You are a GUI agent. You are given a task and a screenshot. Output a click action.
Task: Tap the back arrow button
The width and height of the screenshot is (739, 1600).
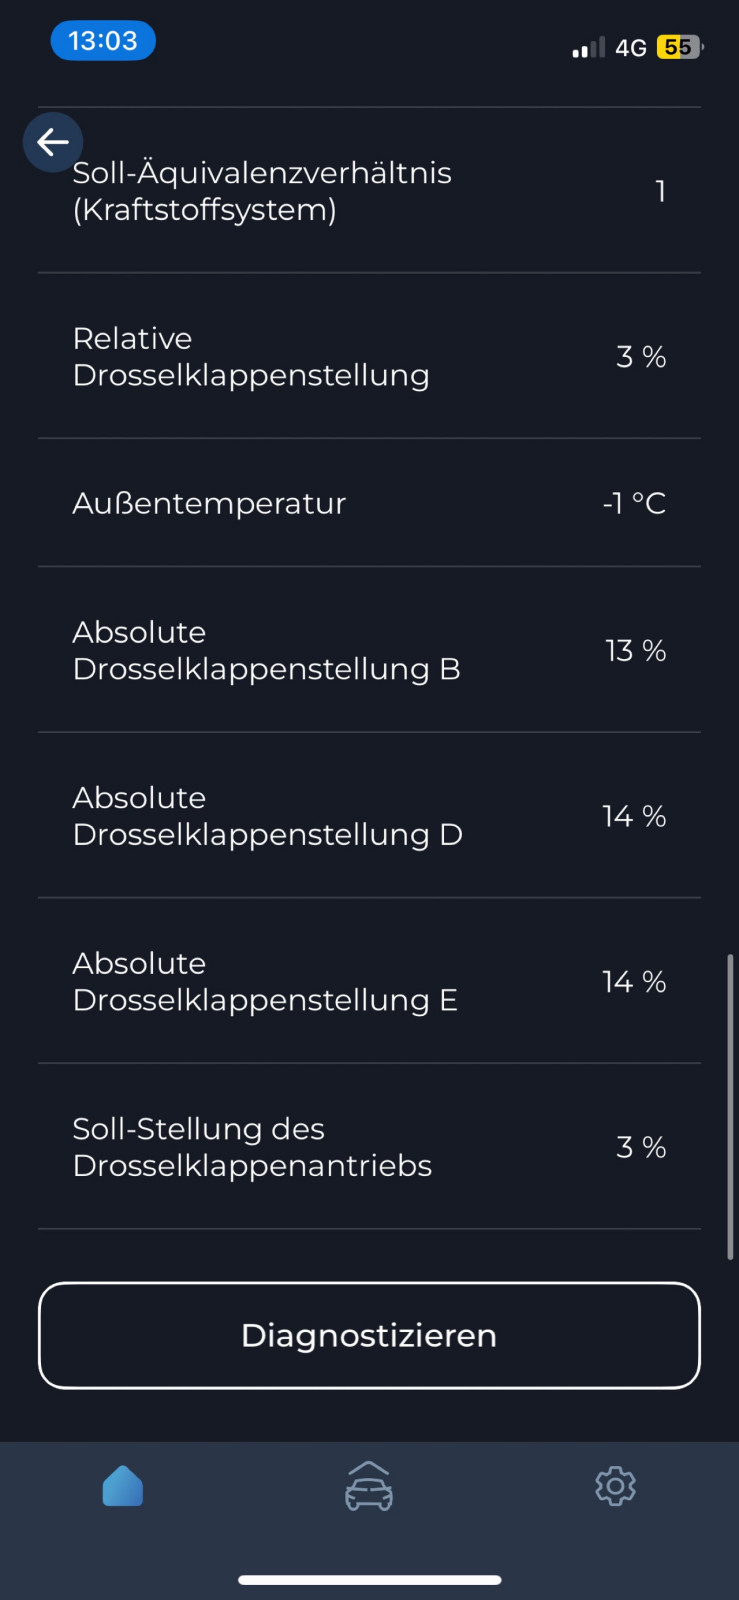click(x=53, y=142)
